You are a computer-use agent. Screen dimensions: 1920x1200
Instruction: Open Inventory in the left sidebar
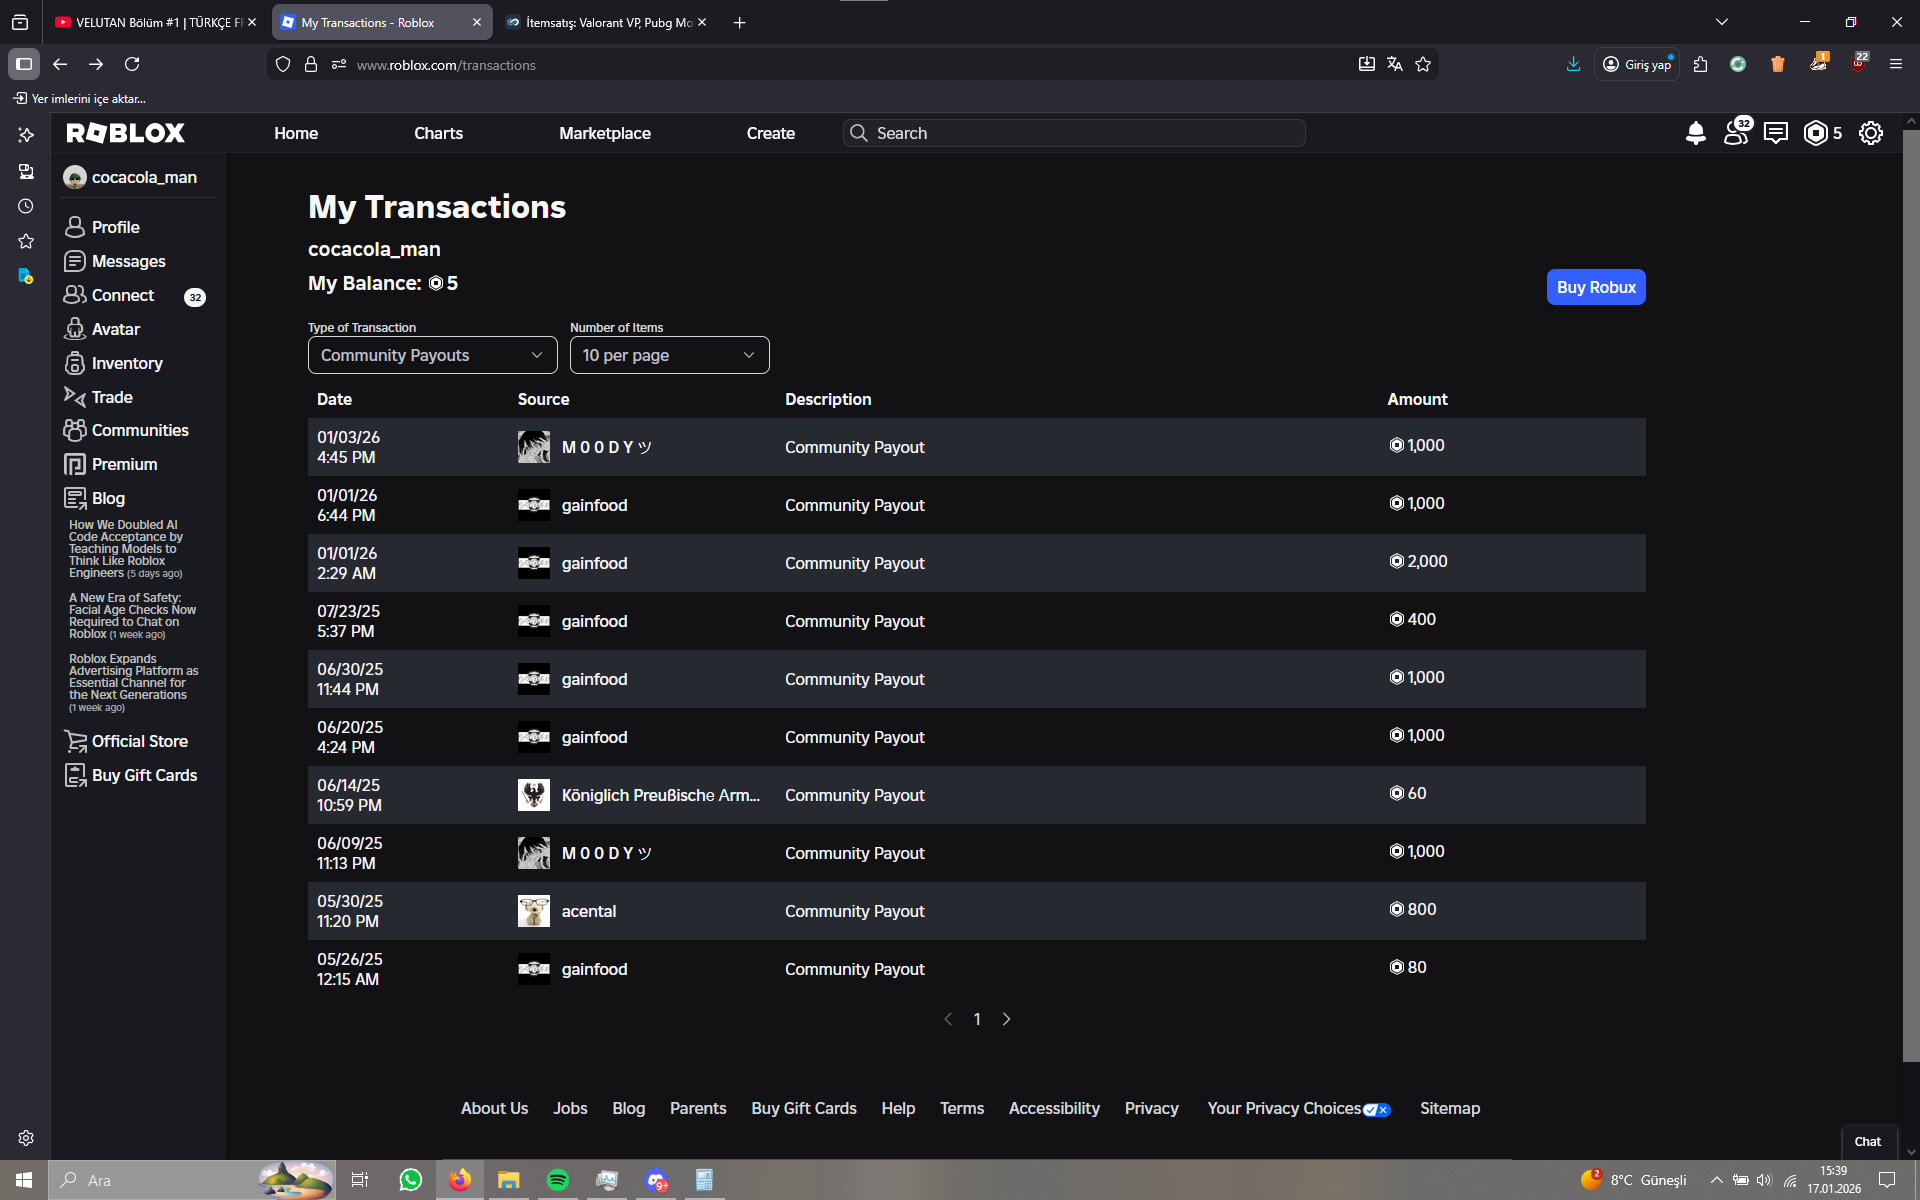pos(113,363)
